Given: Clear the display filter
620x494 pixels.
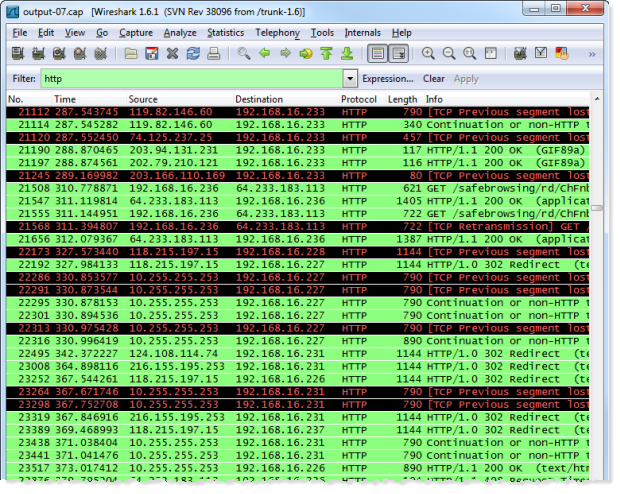Looking at the screenshot, I should pos(434,79).
